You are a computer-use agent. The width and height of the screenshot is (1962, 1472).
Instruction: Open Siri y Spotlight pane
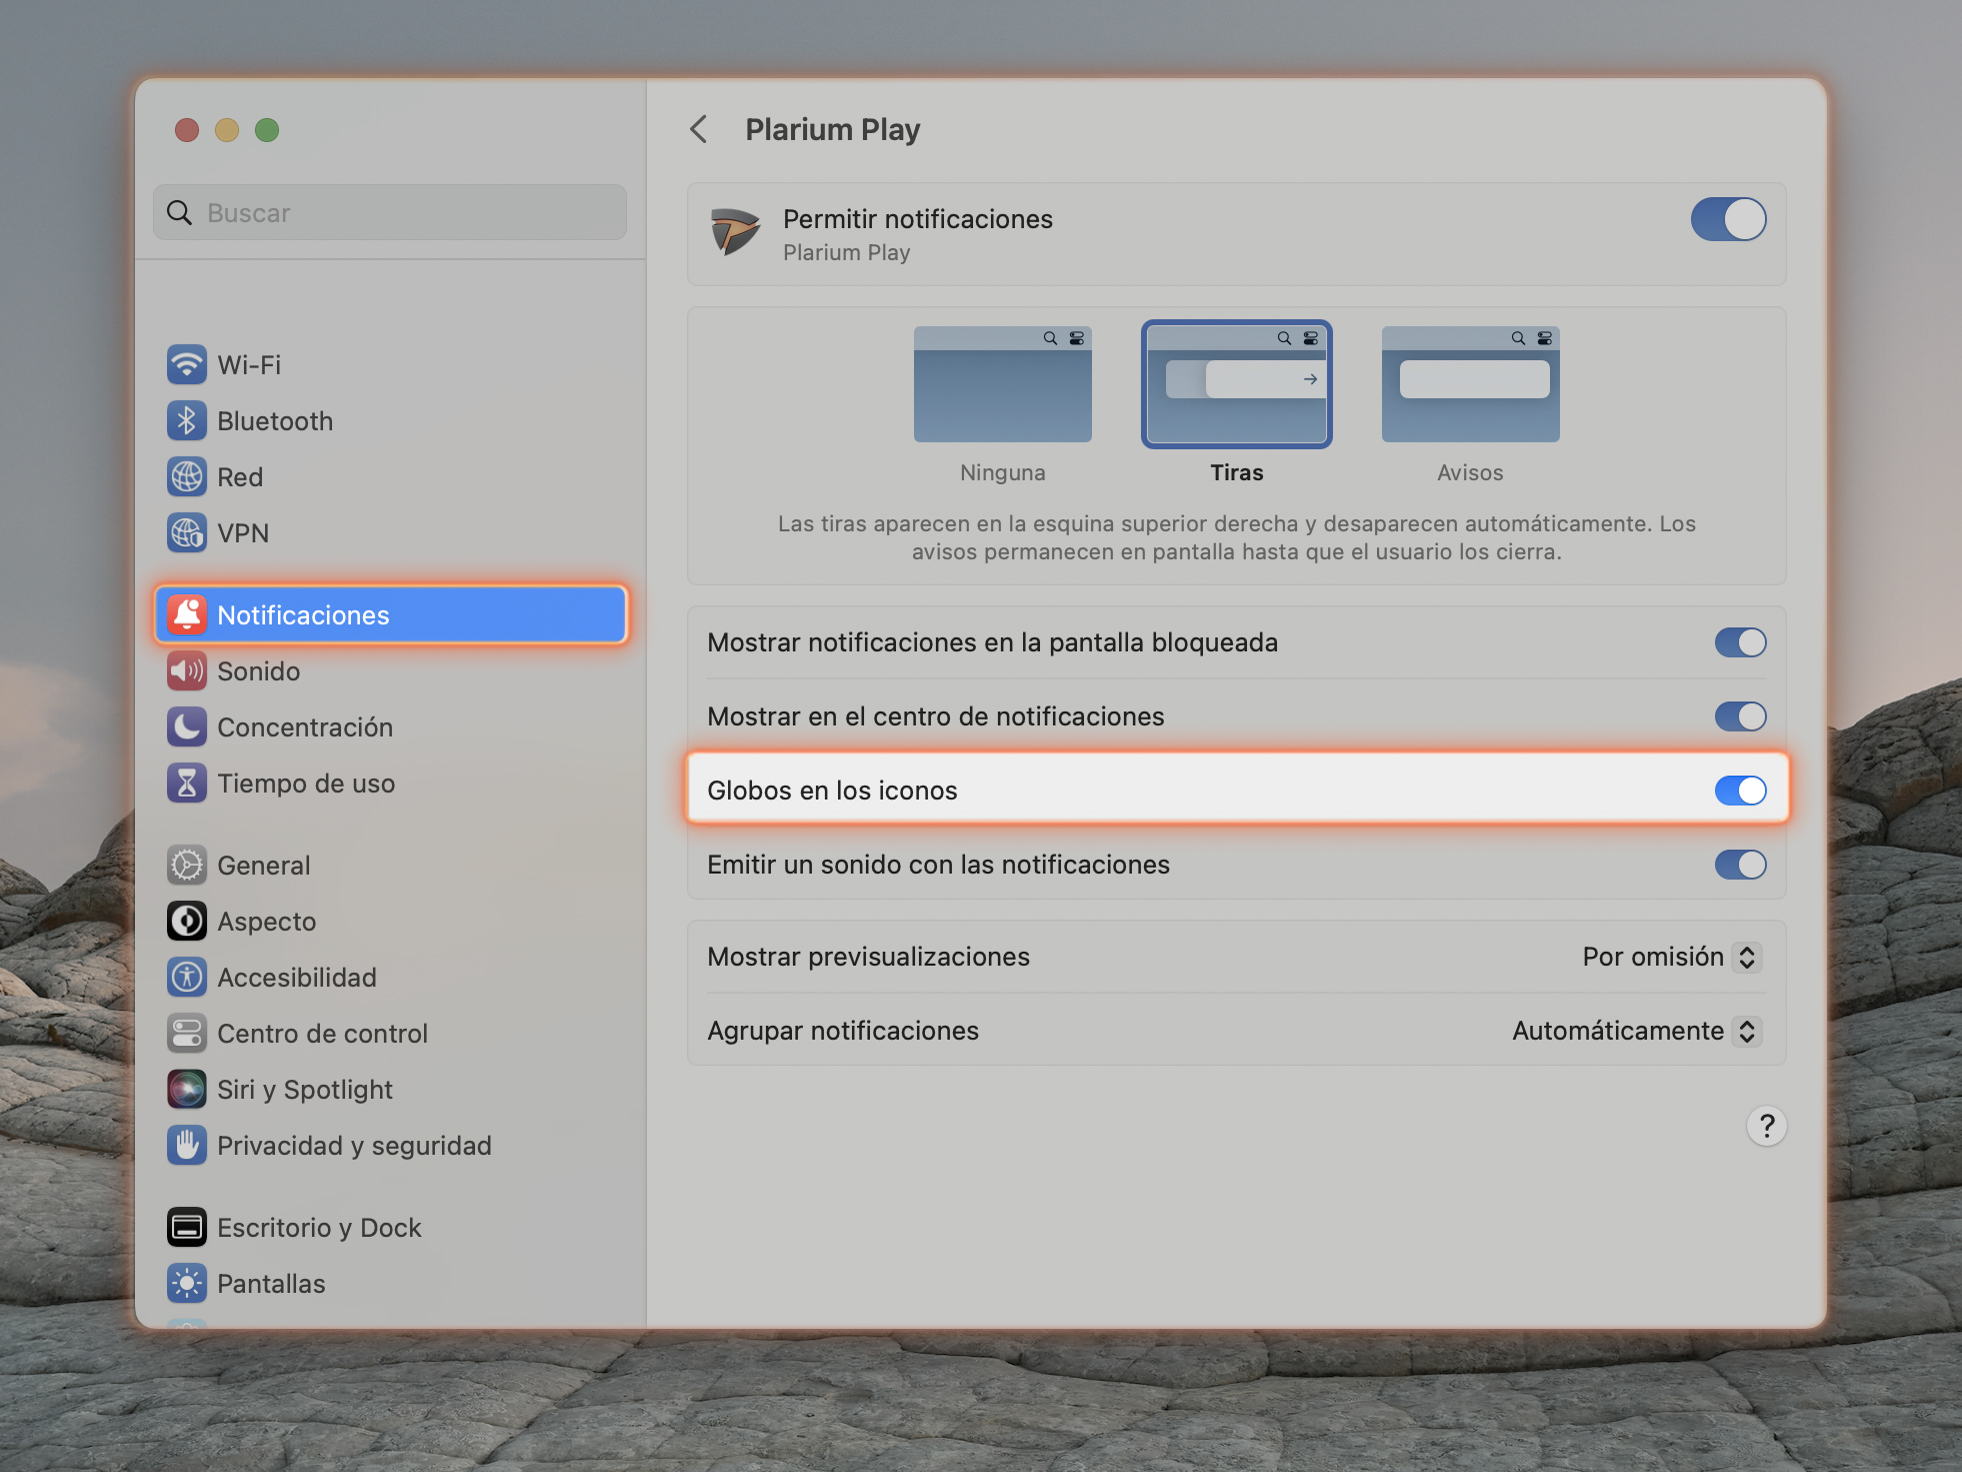coord(390,1089)
